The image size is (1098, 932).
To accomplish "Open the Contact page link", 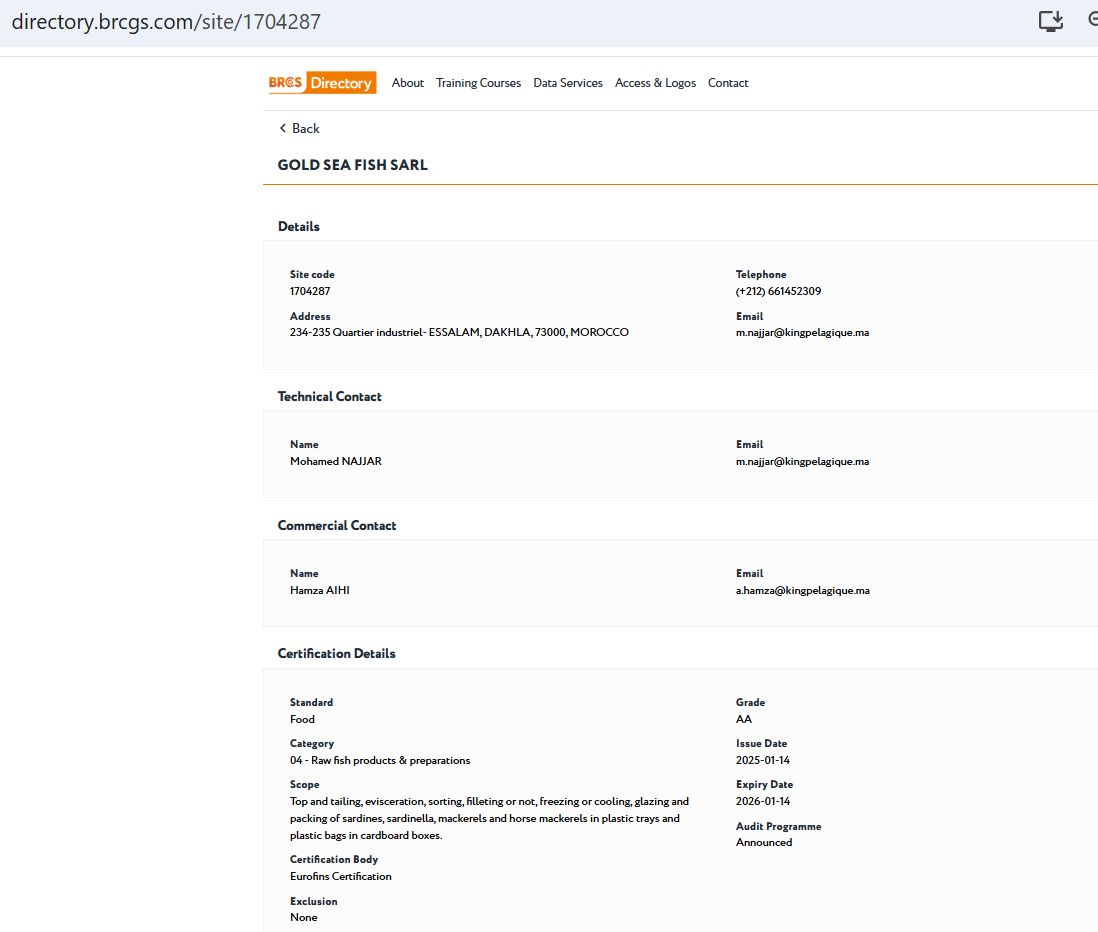I will (728, 83).
